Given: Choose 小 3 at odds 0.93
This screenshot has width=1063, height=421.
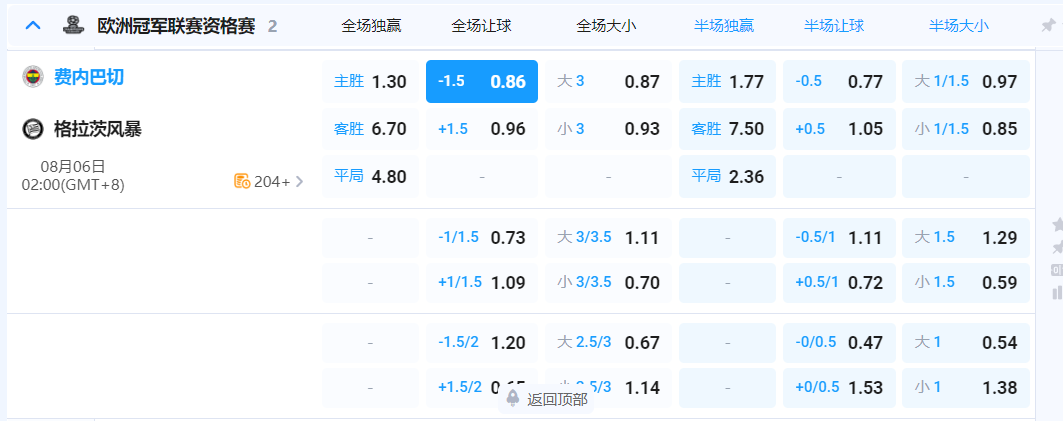Looking at the screenshot, I should coord(608,129).
